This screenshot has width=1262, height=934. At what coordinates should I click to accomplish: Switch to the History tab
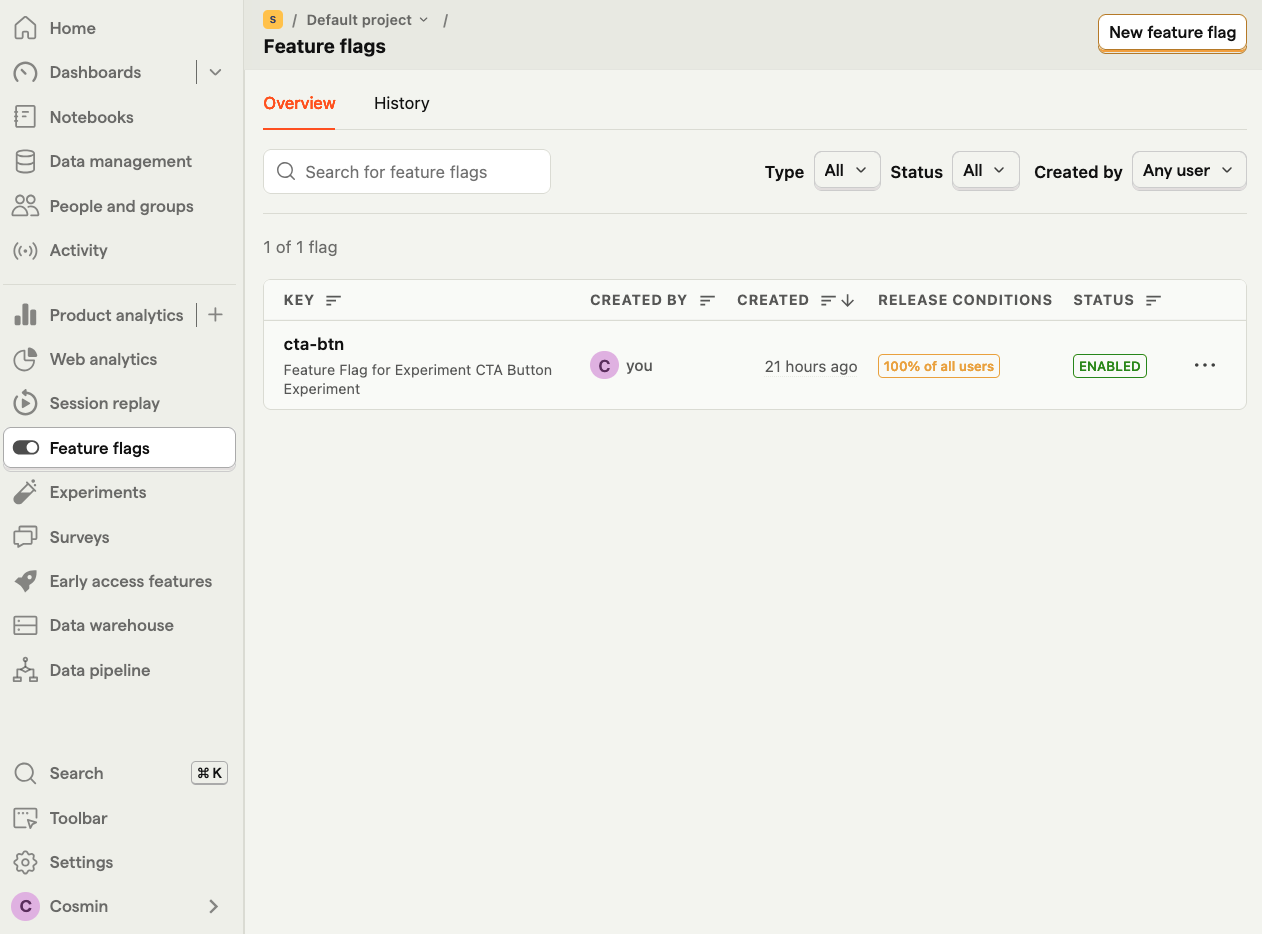click(x=401, y=103)
